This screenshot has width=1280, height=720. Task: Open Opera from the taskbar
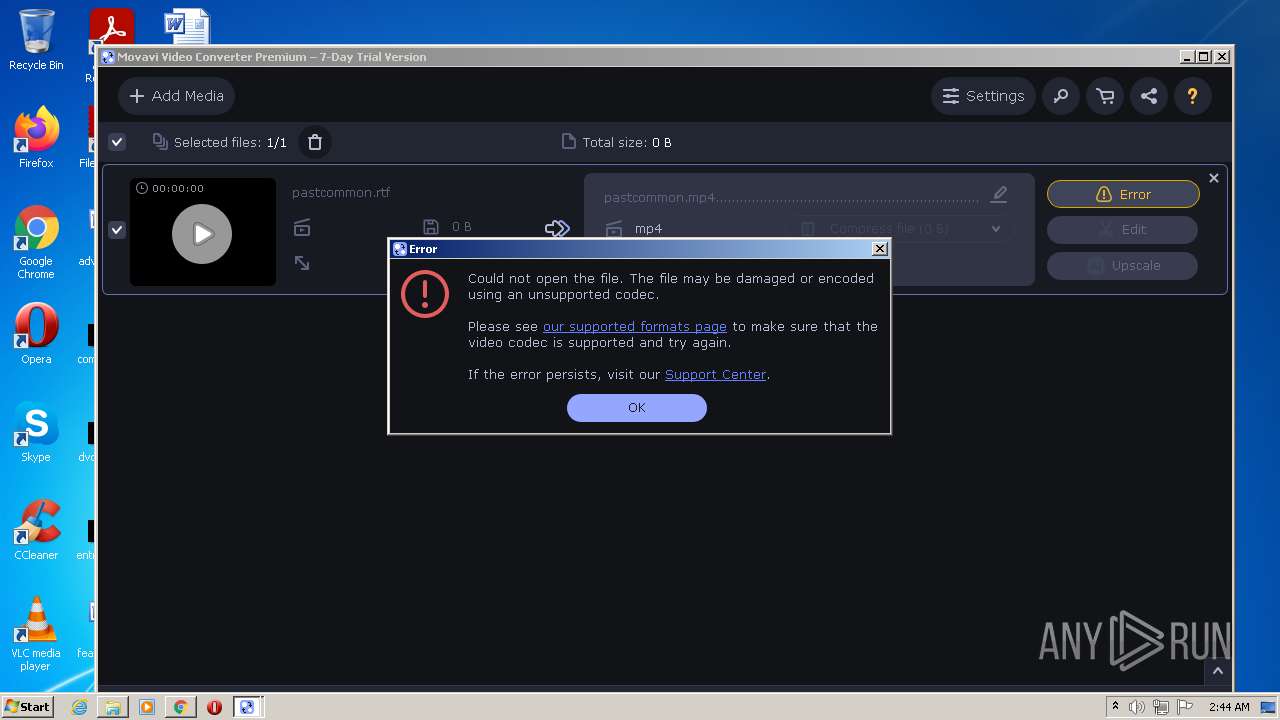click(x=214, y=707)
